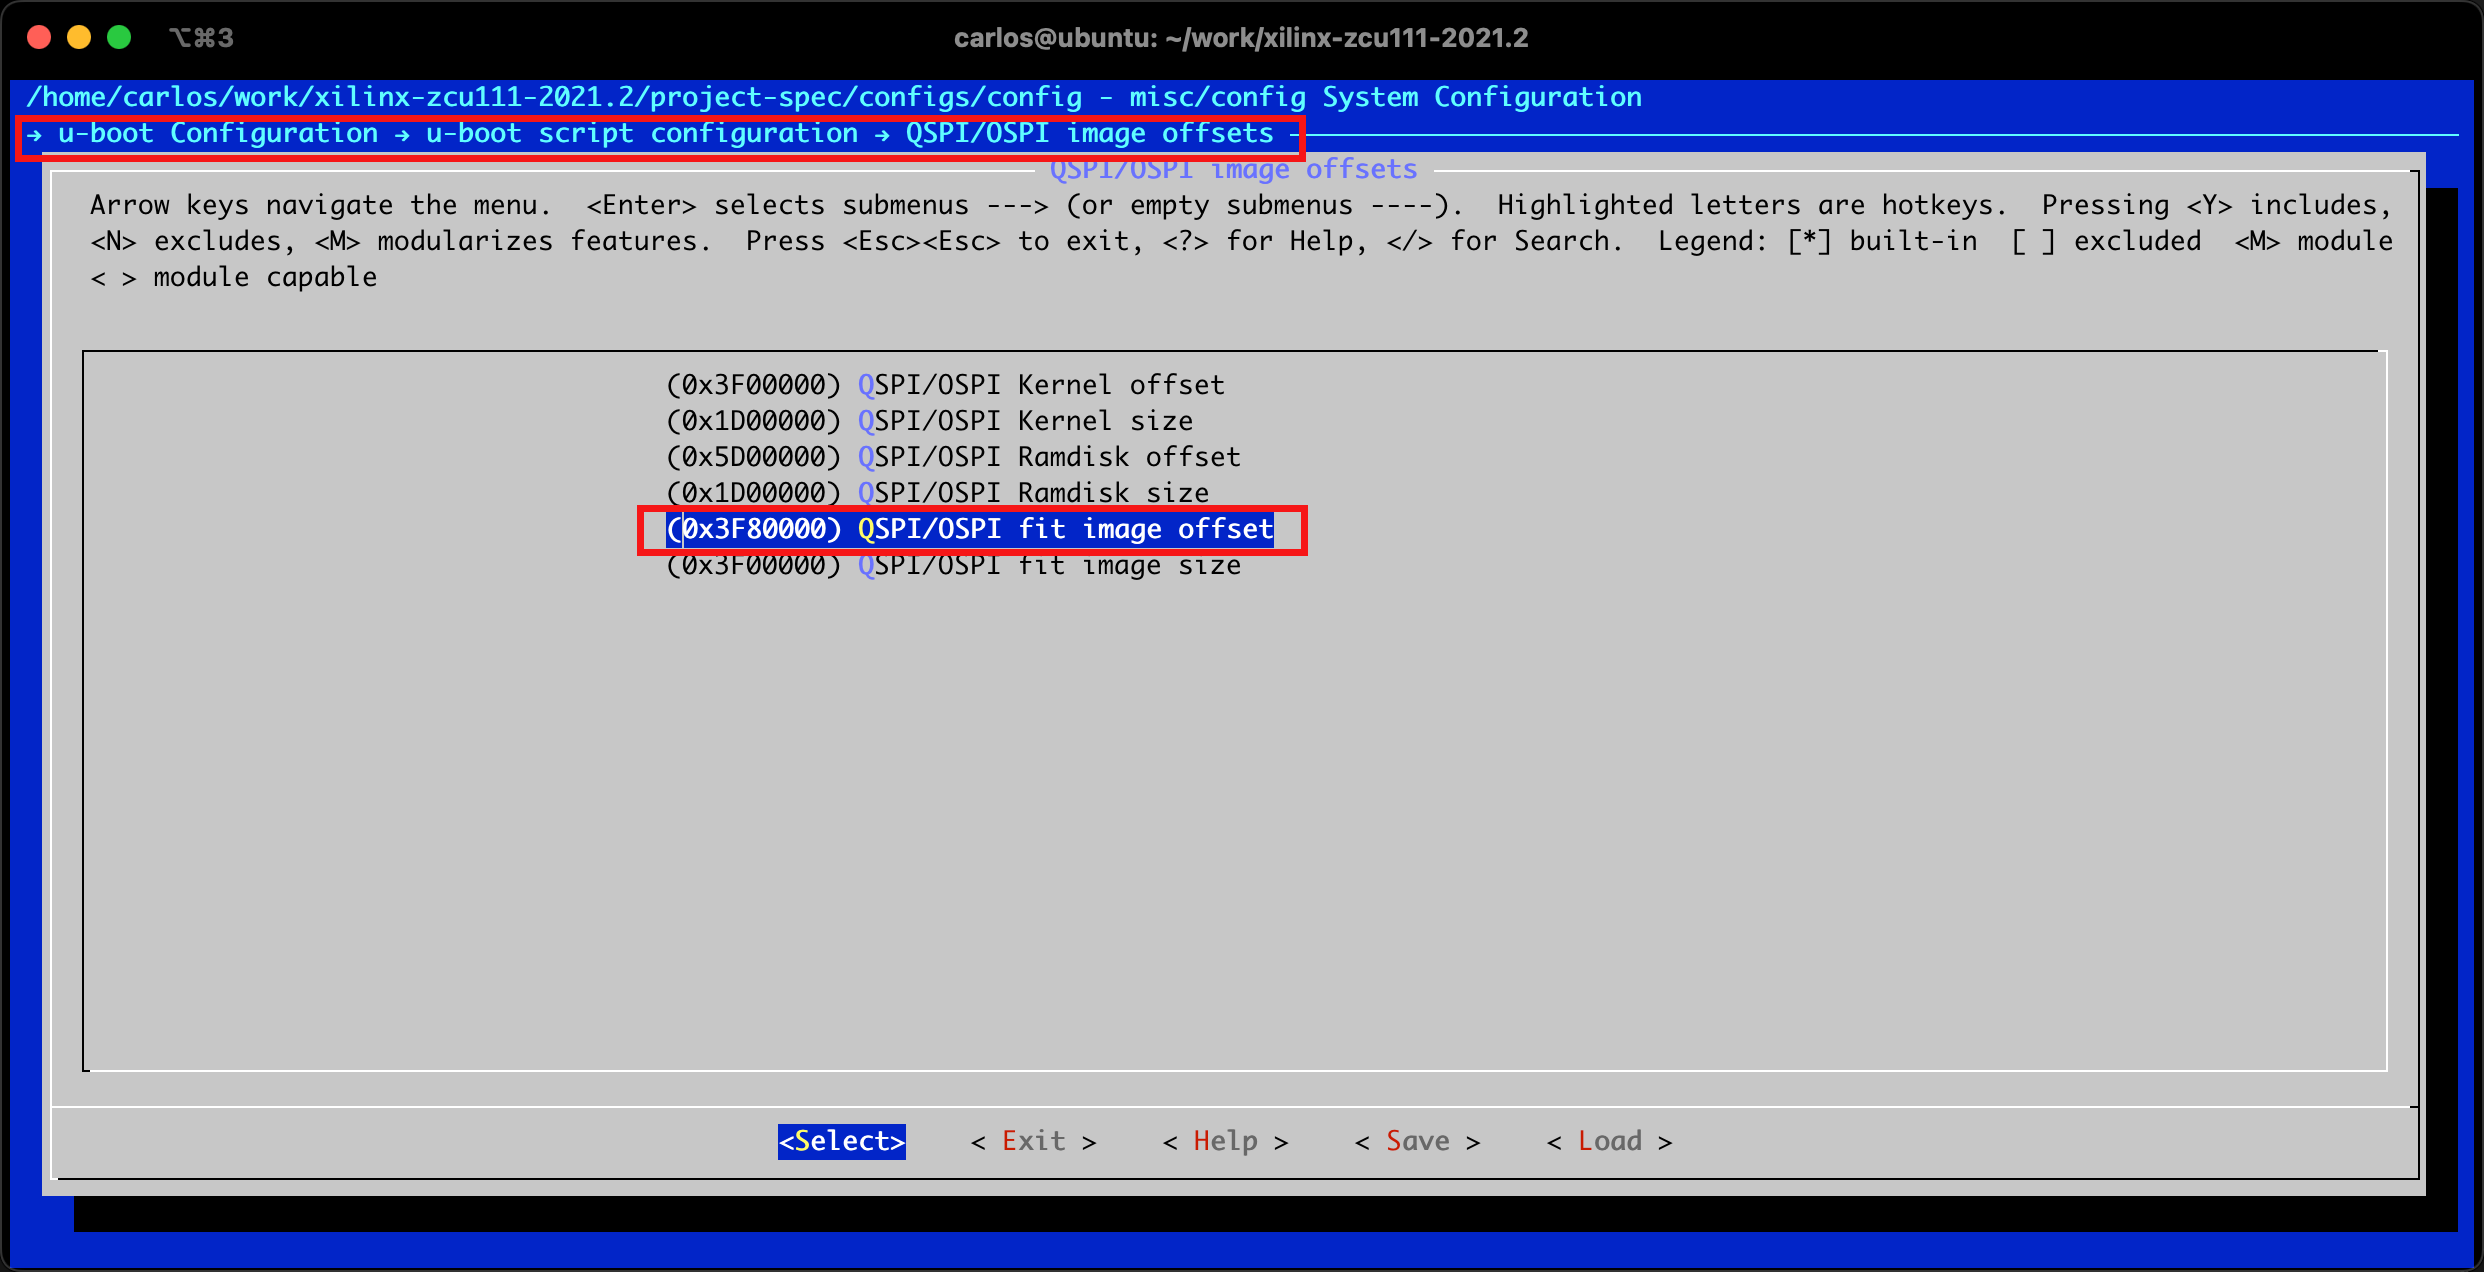Click u-boot Configuration in the breadcrumb path
The width and height of the screenshot is (2484, 1272).
218,134
